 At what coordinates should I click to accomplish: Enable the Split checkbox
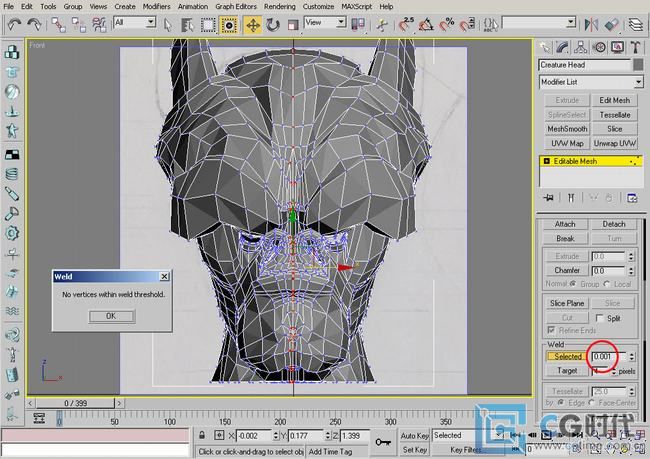click(x=599, y=318)
